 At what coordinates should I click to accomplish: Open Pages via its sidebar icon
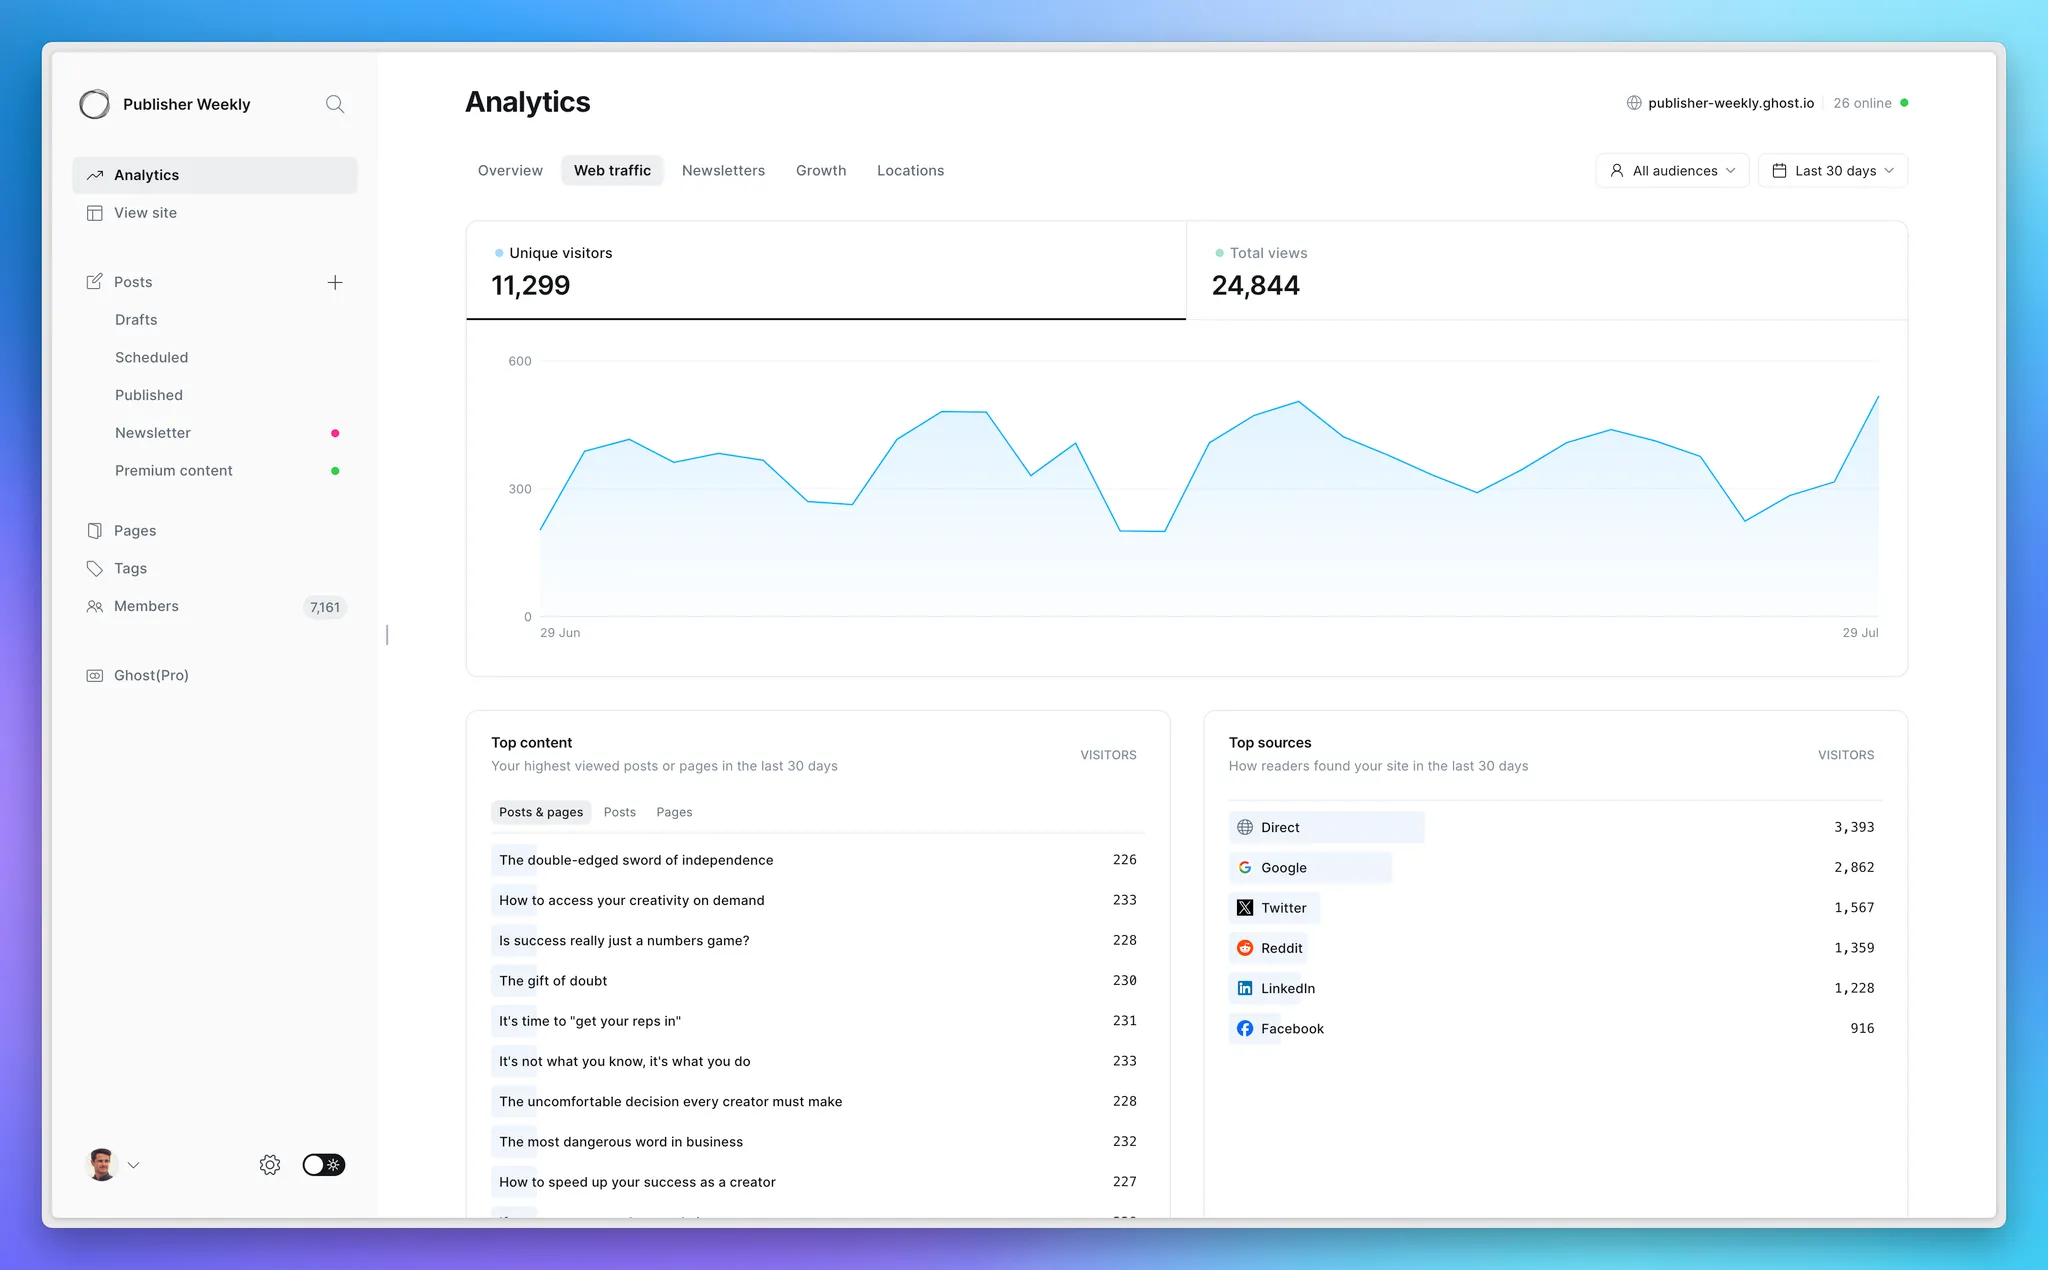(x=95, y=530)
